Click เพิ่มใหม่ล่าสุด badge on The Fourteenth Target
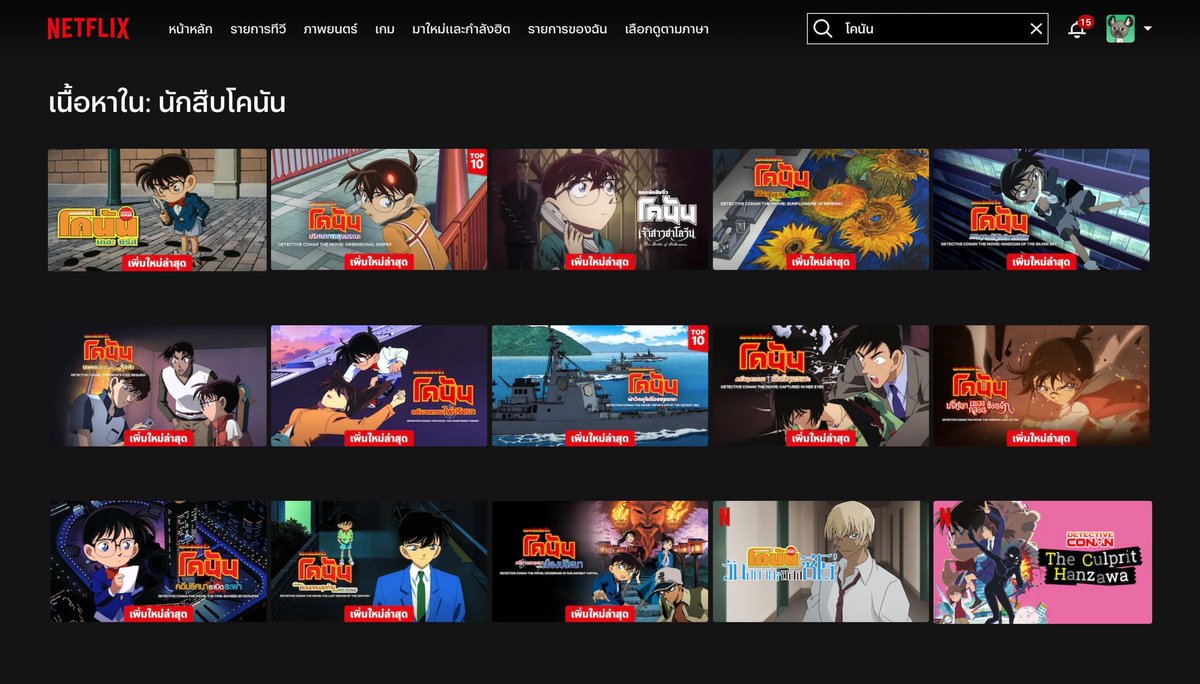This screenshot has width=1200, height=684. (x=379, y=438)
